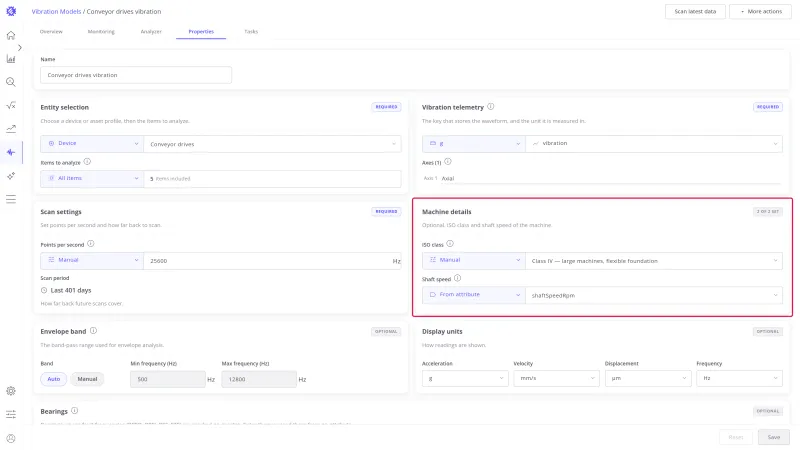Expand the sidebar with the chevron arrow
This screenshot has width=800, height=450.
(19, 47)
